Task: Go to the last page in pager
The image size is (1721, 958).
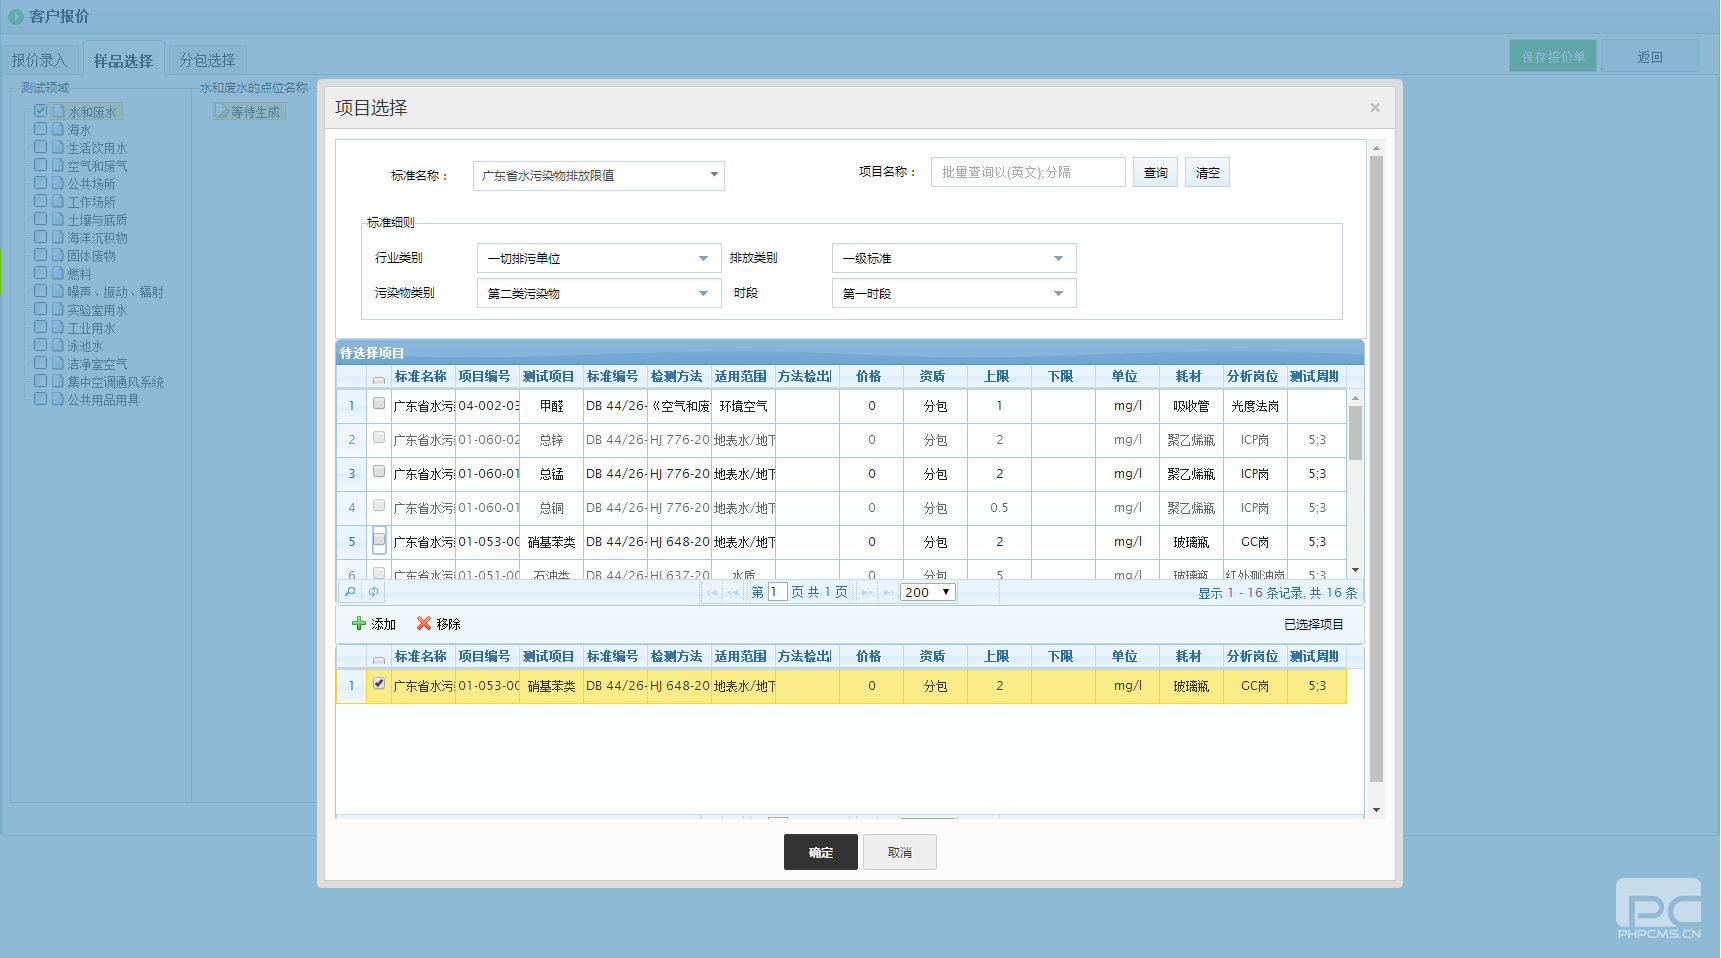Action: click(888, 593)
